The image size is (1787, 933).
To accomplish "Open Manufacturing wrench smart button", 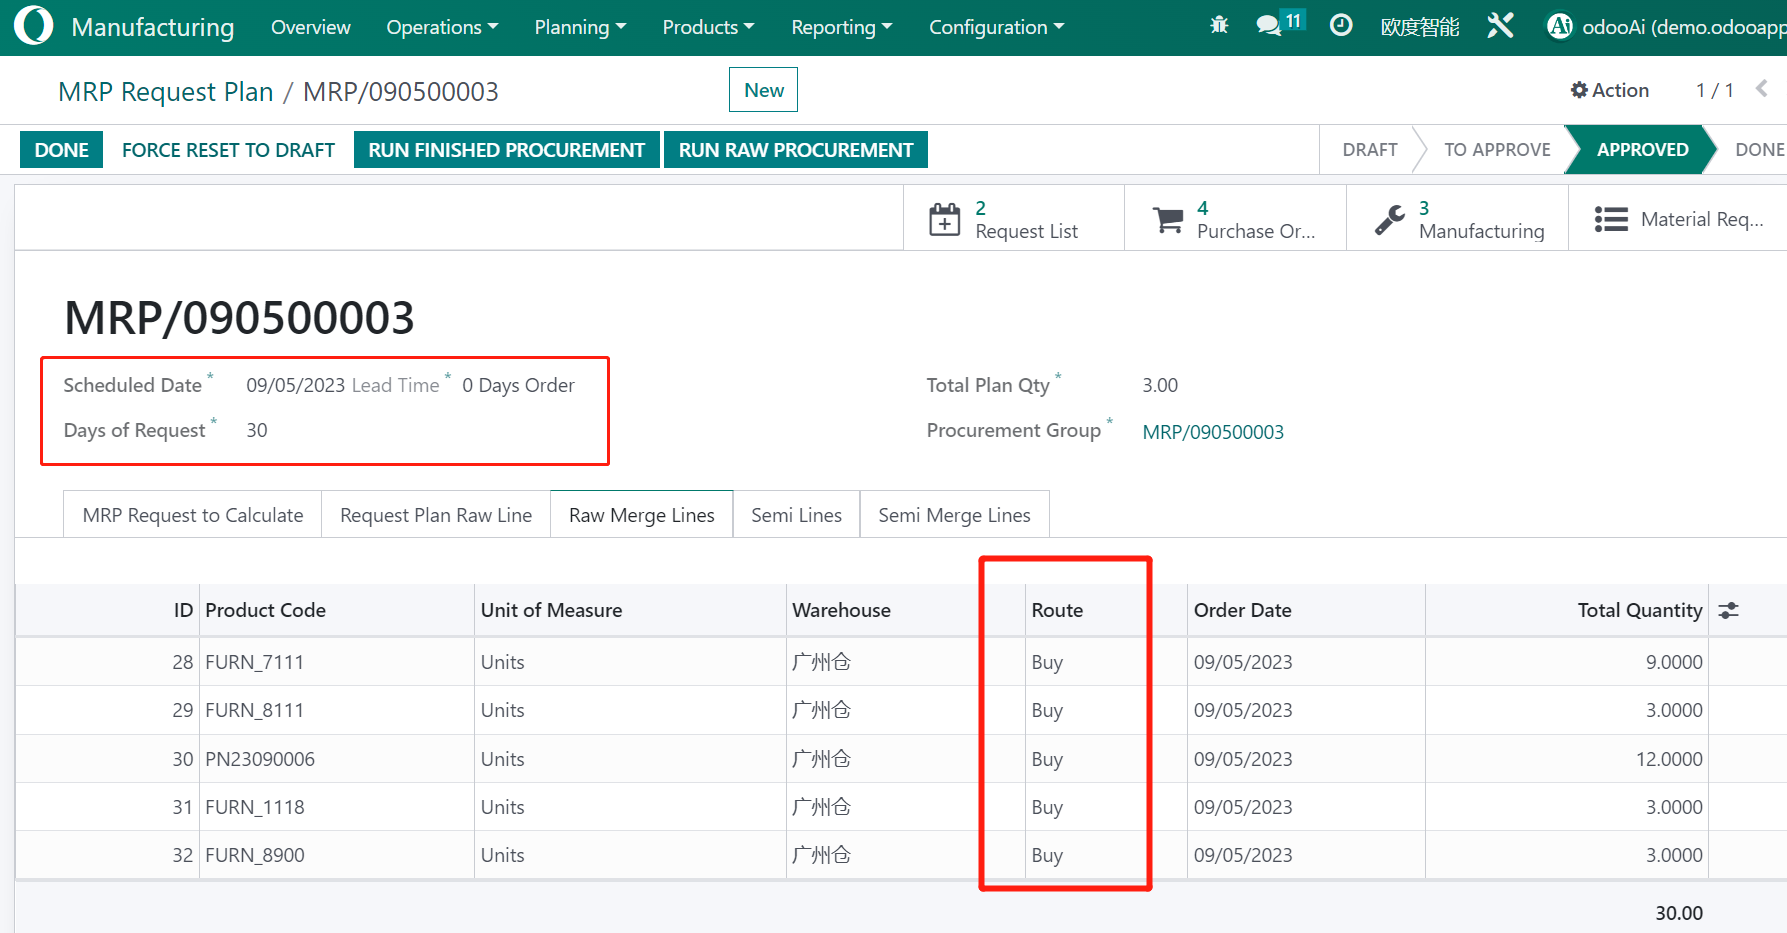I will 1457,219.
